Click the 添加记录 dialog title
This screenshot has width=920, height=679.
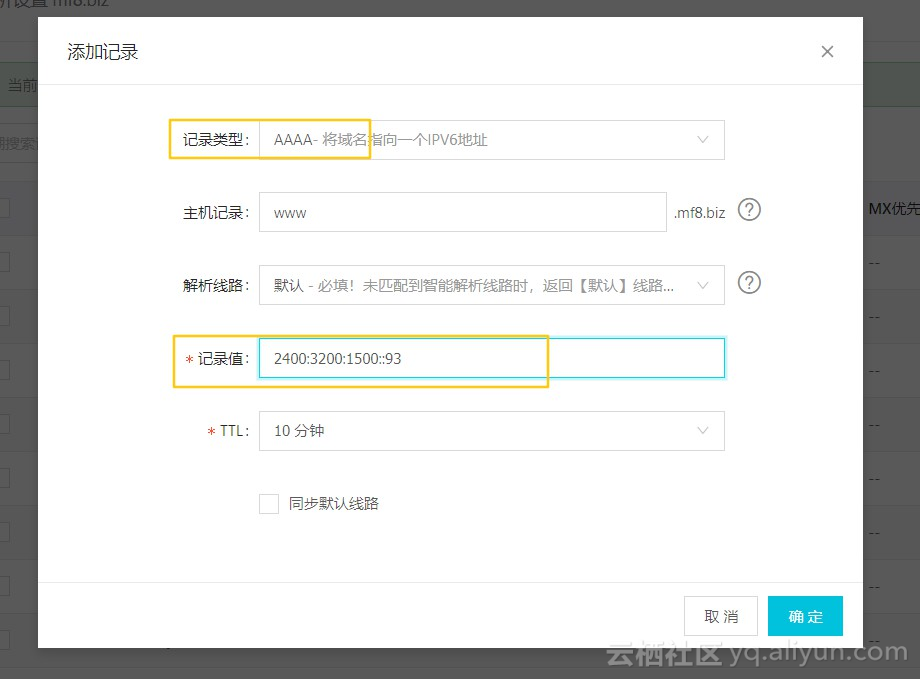[103, 52]
